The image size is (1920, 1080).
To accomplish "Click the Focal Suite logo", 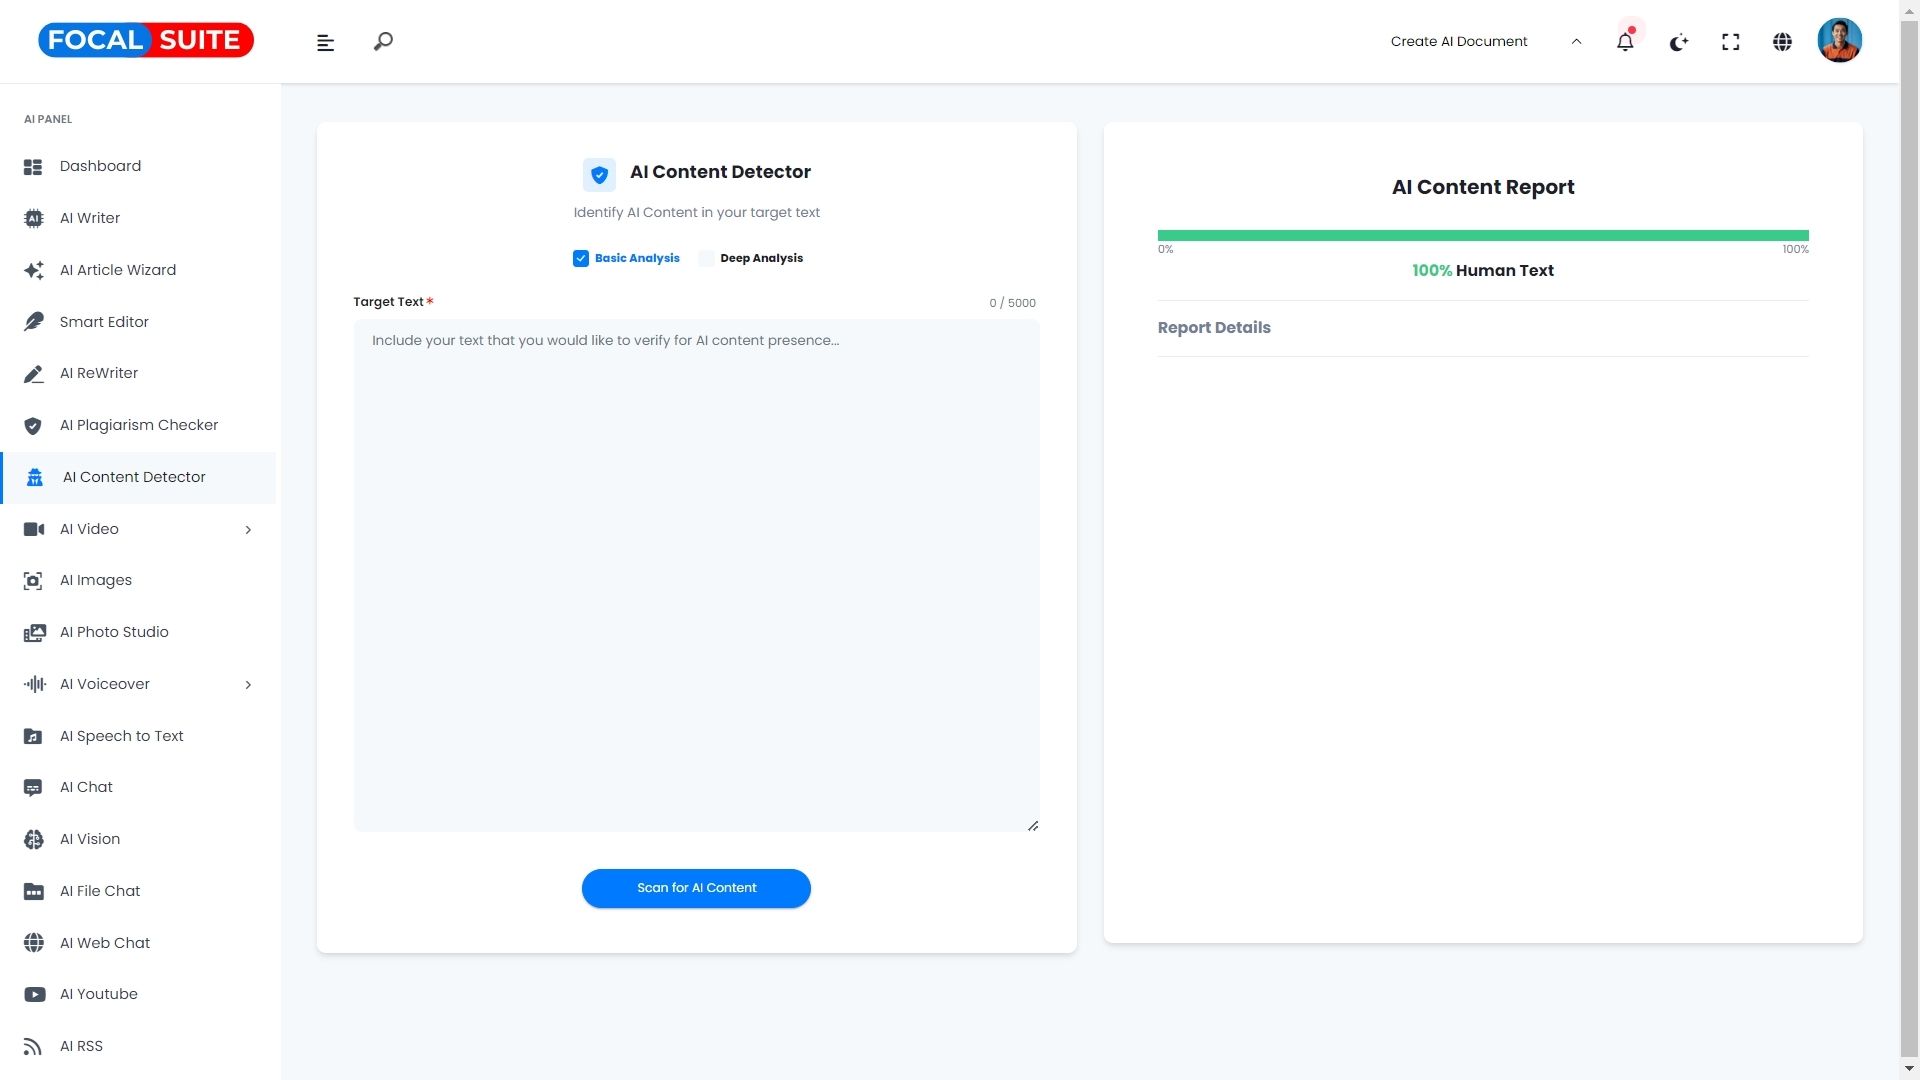I will [146, 40].
